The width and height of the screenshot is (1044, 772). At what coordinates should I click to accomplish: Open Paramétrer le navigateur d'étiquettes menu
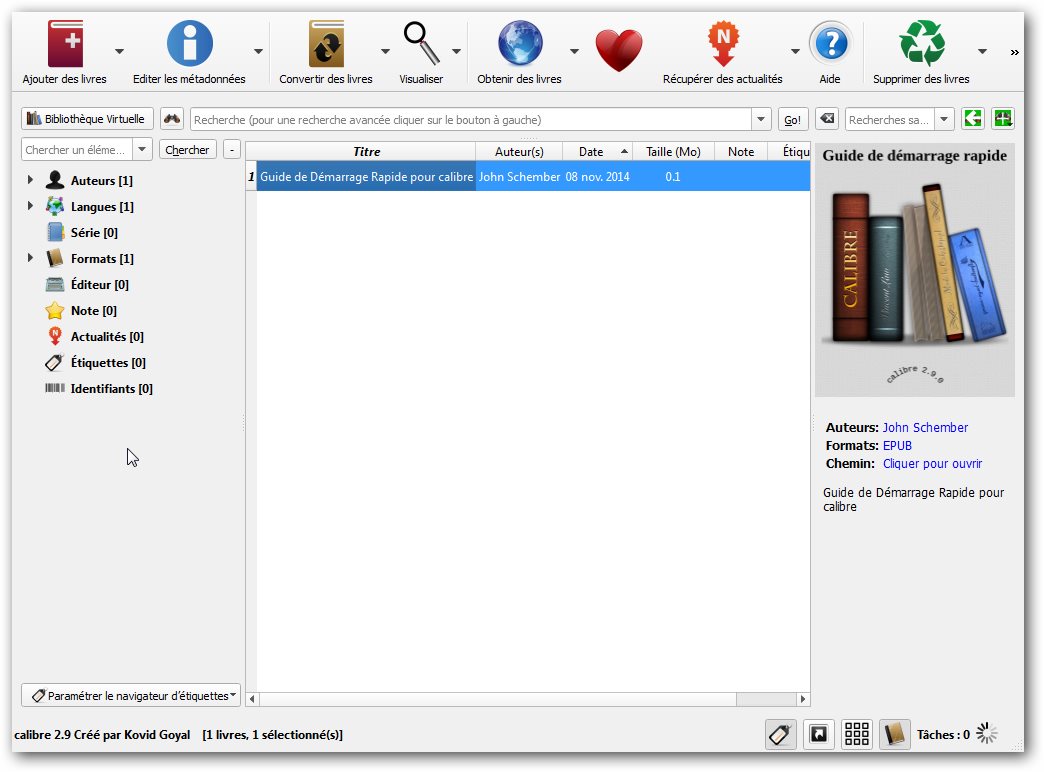pyautogui.click(x=131, y=695)
